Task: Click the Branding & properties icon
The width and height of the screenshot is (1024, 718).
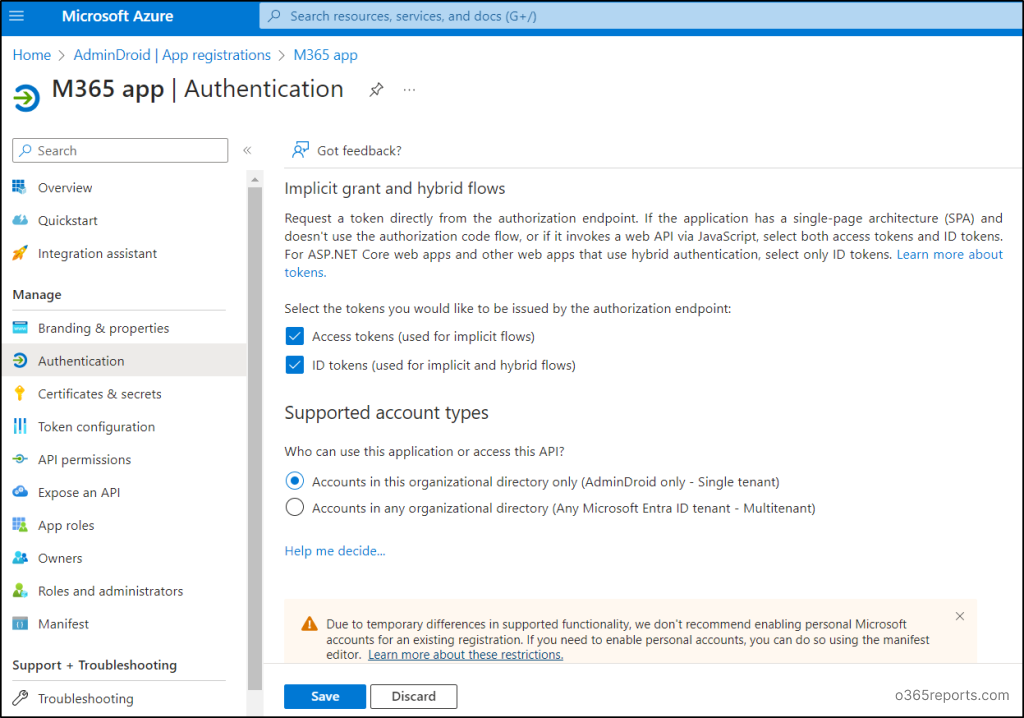Action: [x=20, y=328]
